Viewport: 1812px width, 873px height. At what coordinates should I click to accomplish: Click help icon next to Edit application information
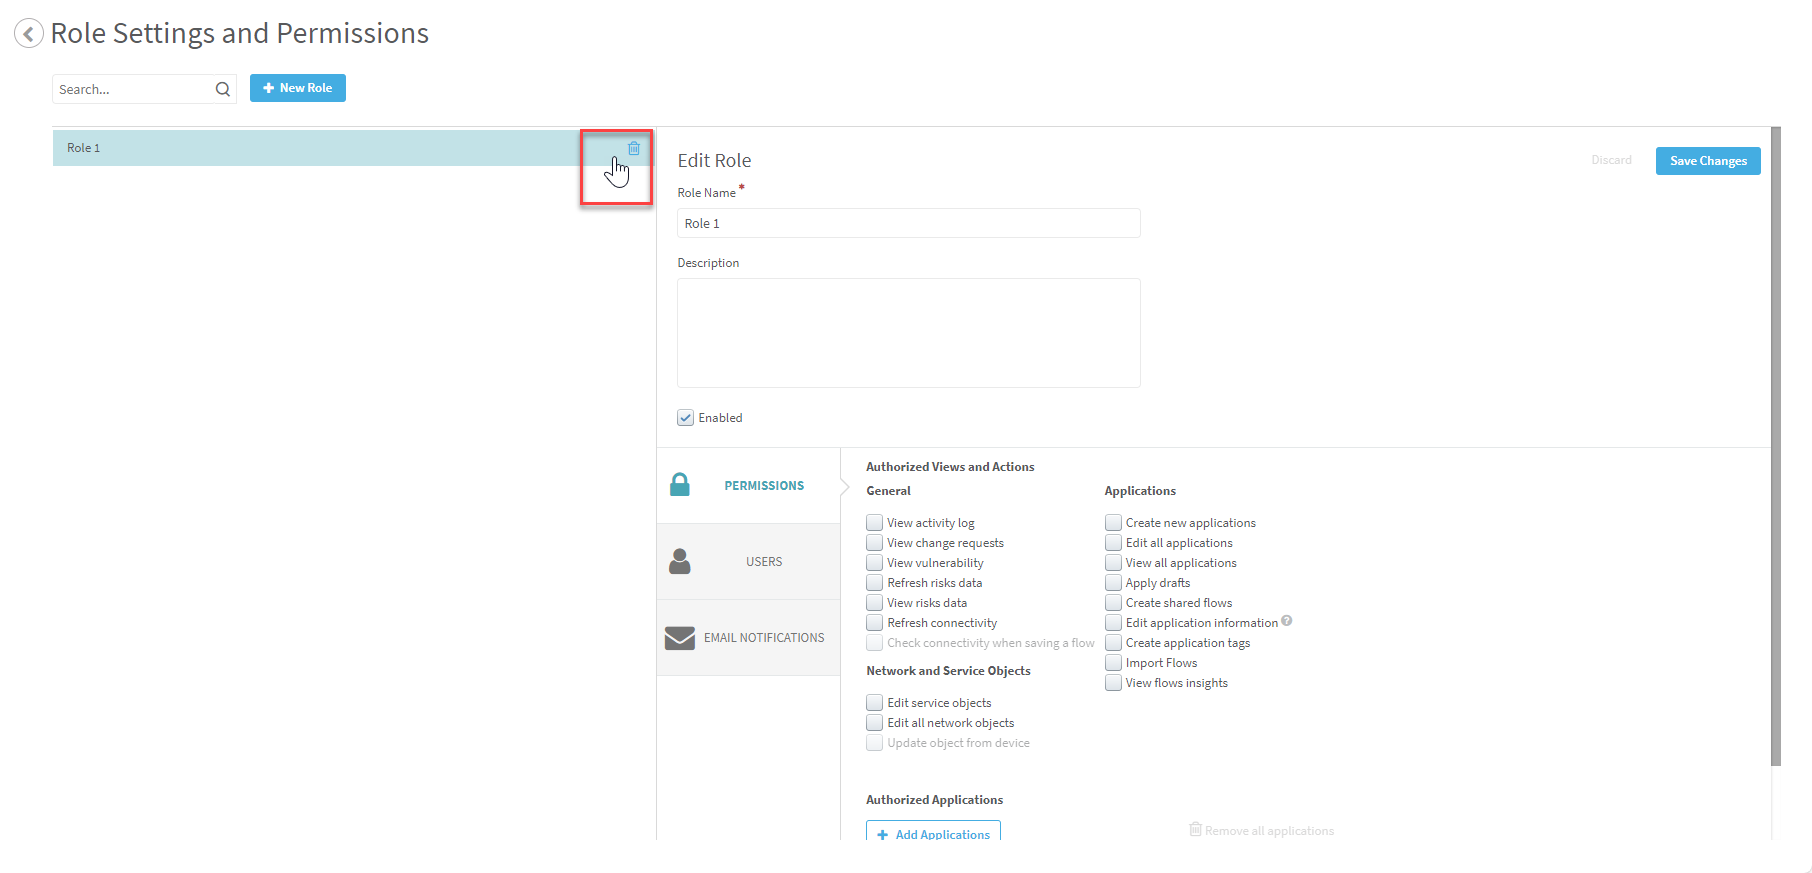tap(1287, 621)
